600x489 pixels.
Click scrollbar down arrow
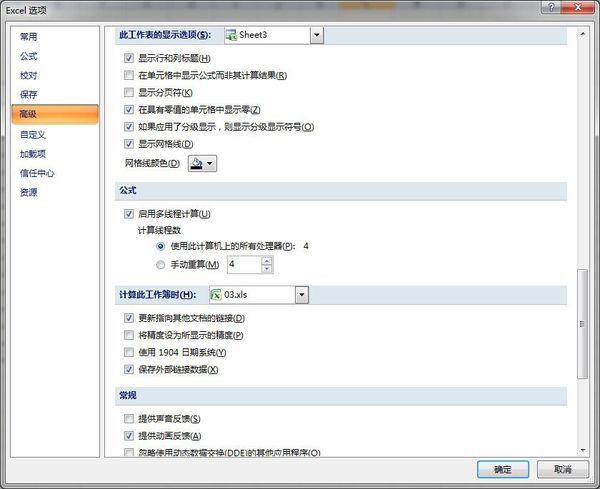[582, 450]
